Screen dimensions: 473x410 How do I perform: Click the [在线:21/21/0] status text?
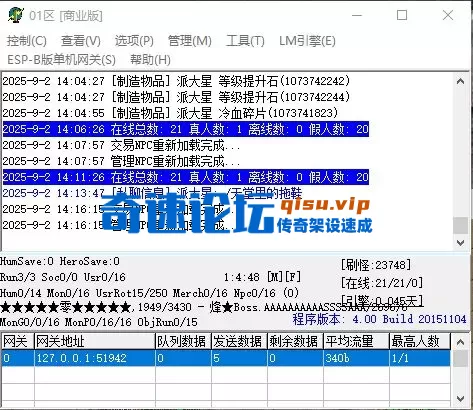coord(382,283)
